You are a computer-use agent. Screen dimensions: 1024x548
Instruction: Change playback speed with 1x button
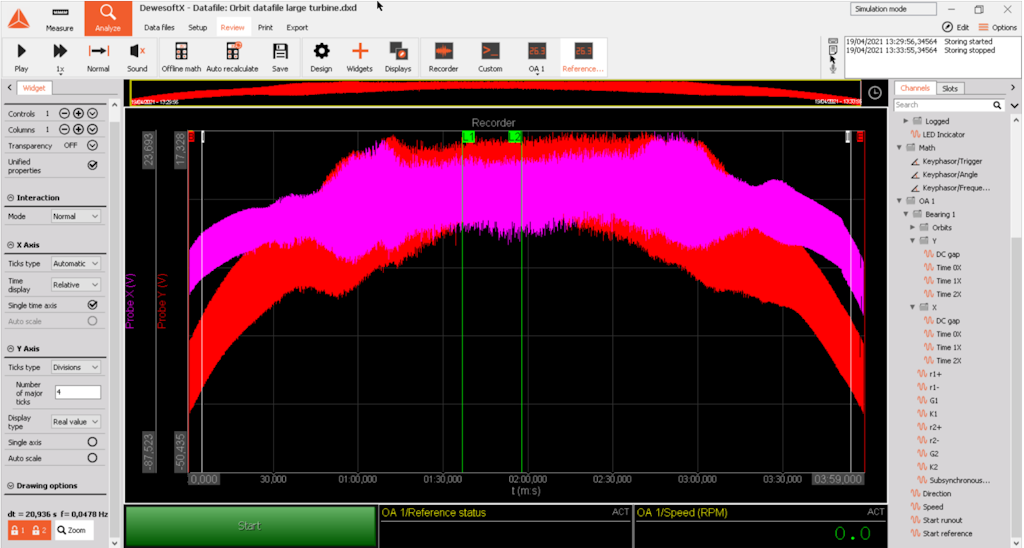tap(60, 57)
